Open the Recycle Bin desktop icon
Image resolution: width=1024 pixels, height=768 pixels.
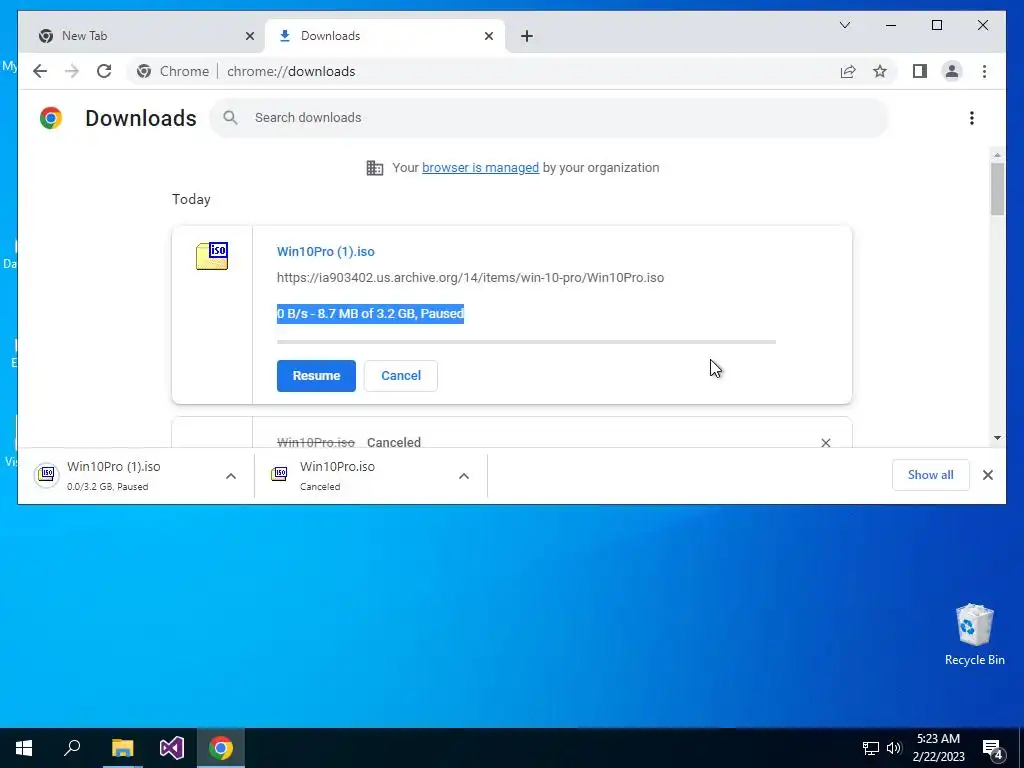[x=974, y=634]
